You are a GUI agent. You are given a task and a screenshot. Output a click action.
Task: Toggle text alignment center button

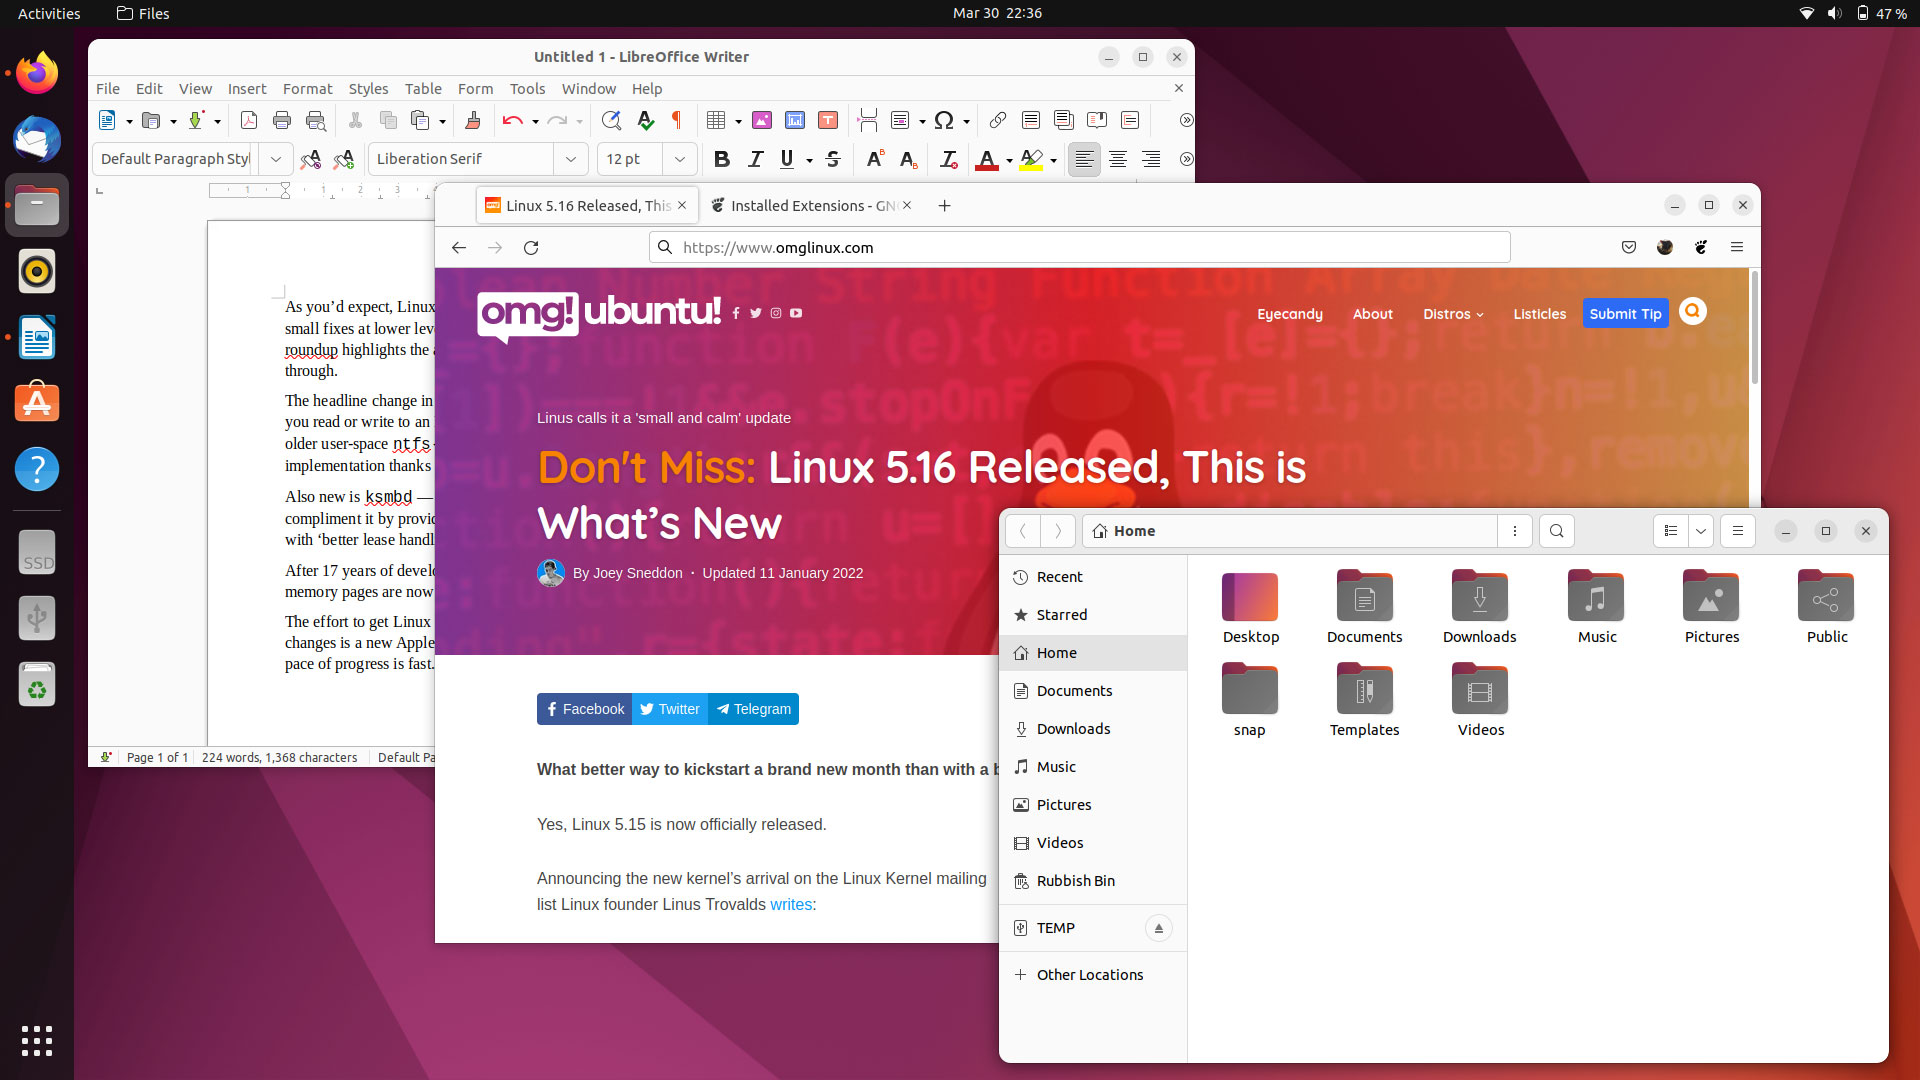pyautogui.click(x=1117, y=158)
